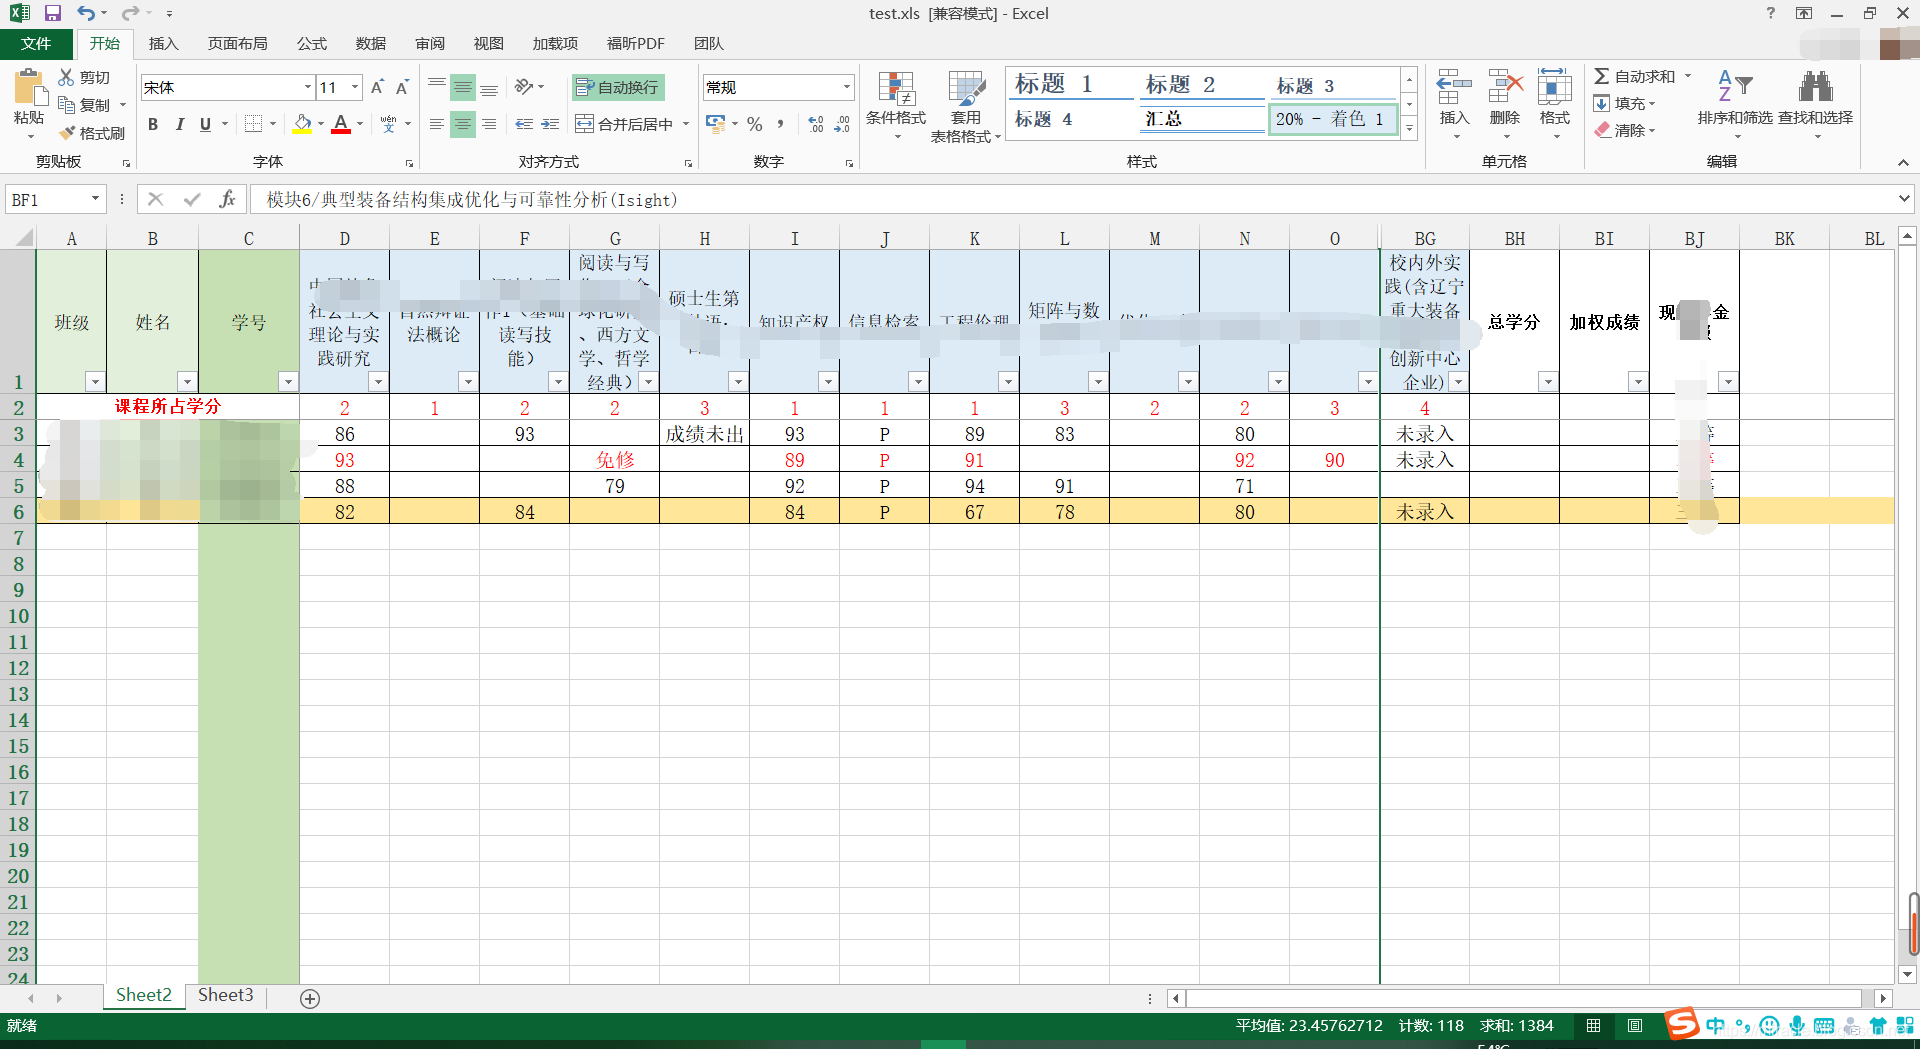
Task: Switch to Sheet3 worksheet tab
Action: (x=226, y=996)
